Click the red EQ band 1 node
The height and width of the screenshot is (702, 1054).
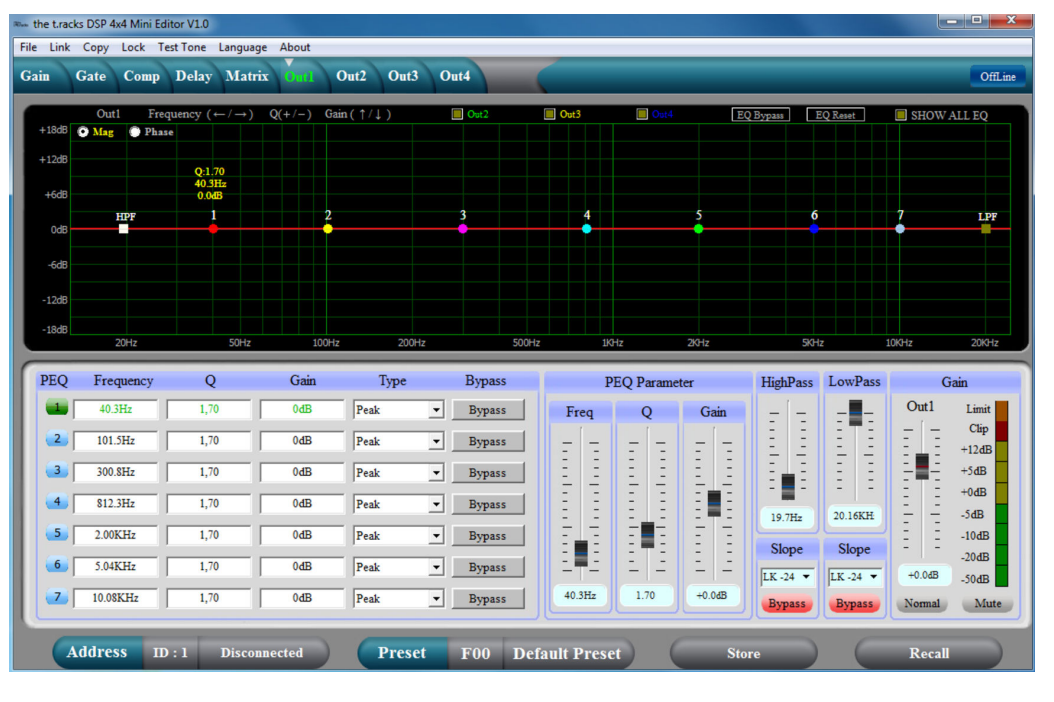click(213, 229)
